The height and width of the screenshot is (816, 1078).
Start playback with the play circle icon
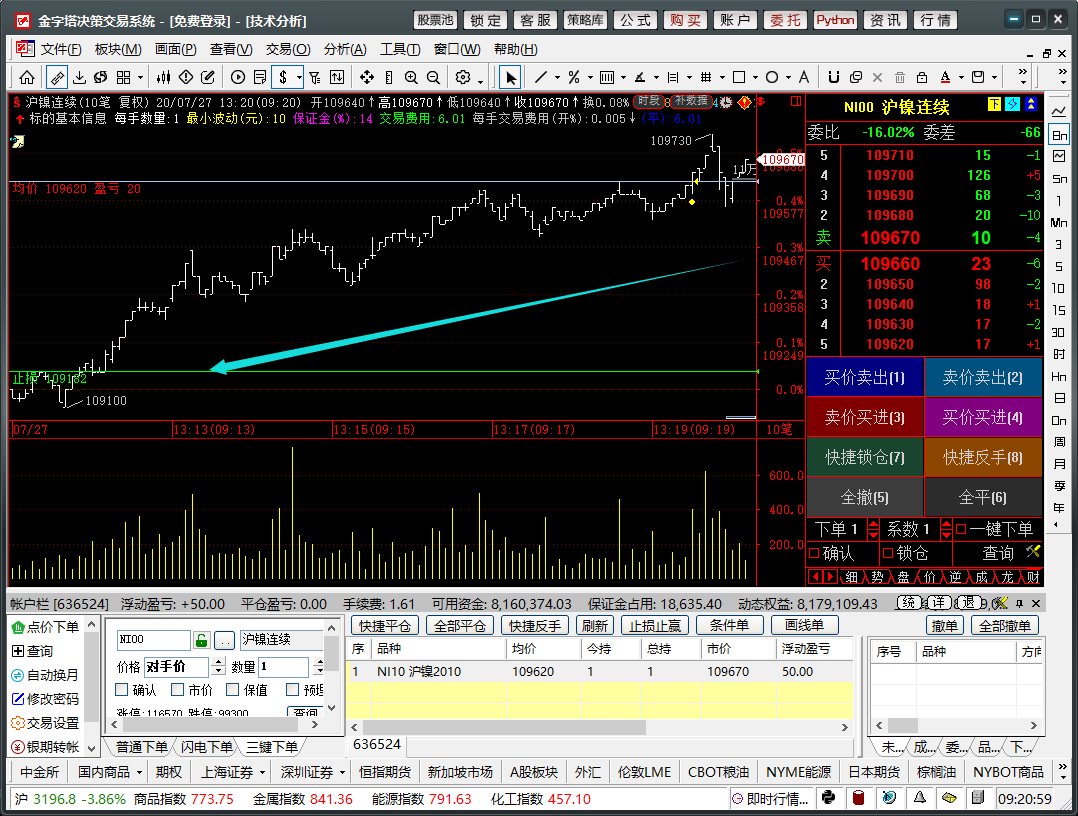point(238,77)
